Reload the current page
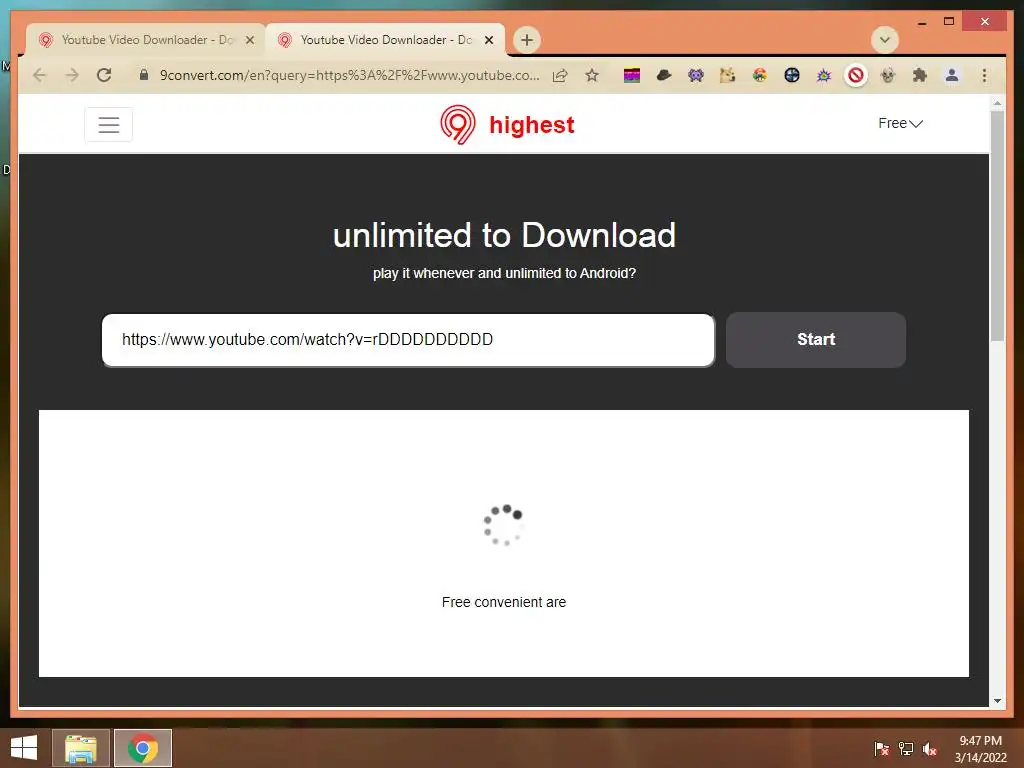The image size is (1024, 768). (x=104, y=75)
